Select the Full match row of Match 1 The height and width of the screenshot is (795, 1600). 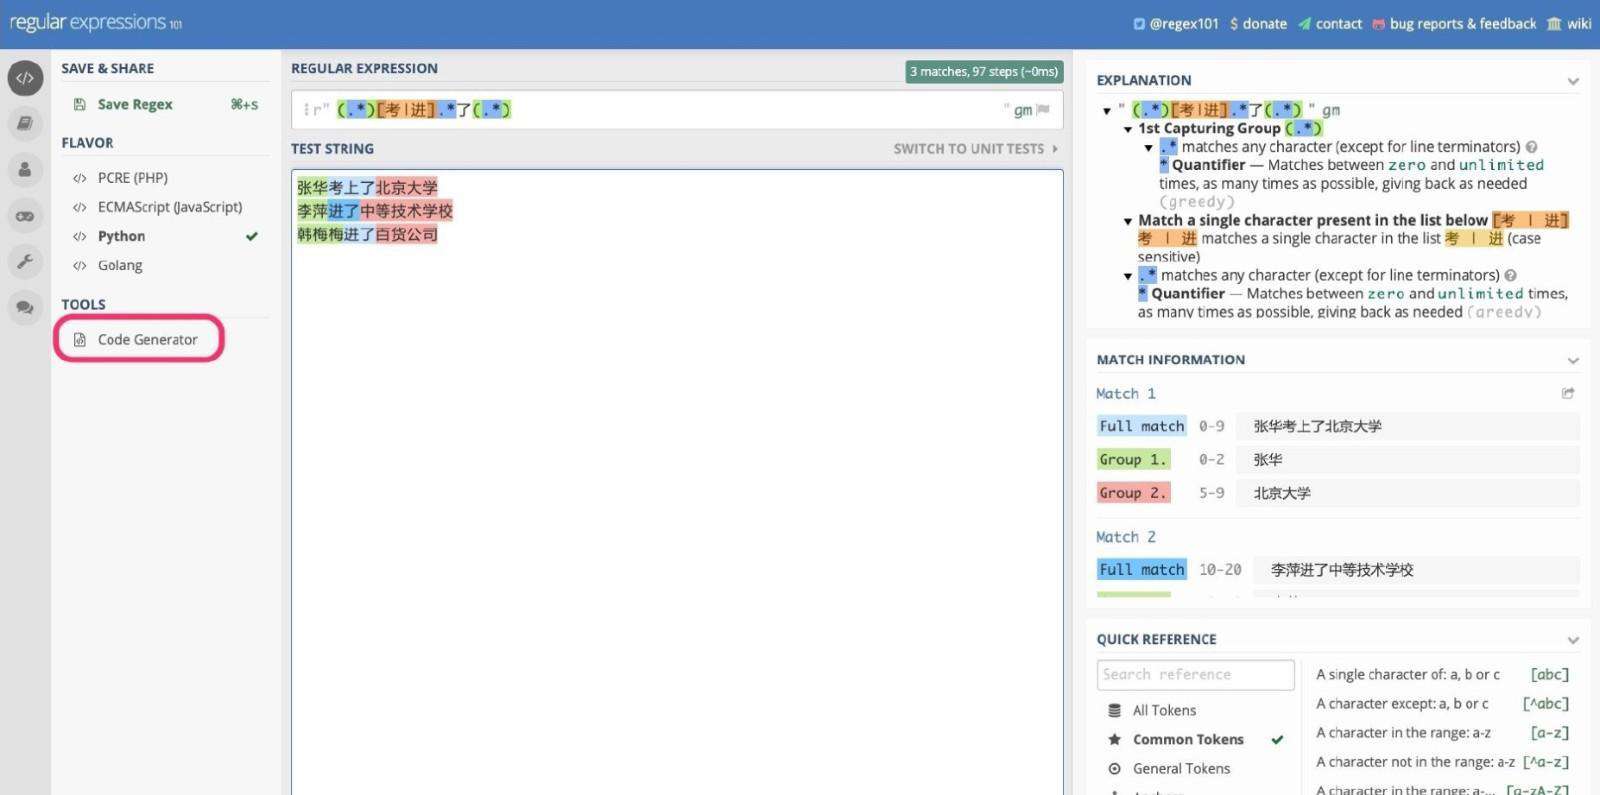coord(1338,426)
